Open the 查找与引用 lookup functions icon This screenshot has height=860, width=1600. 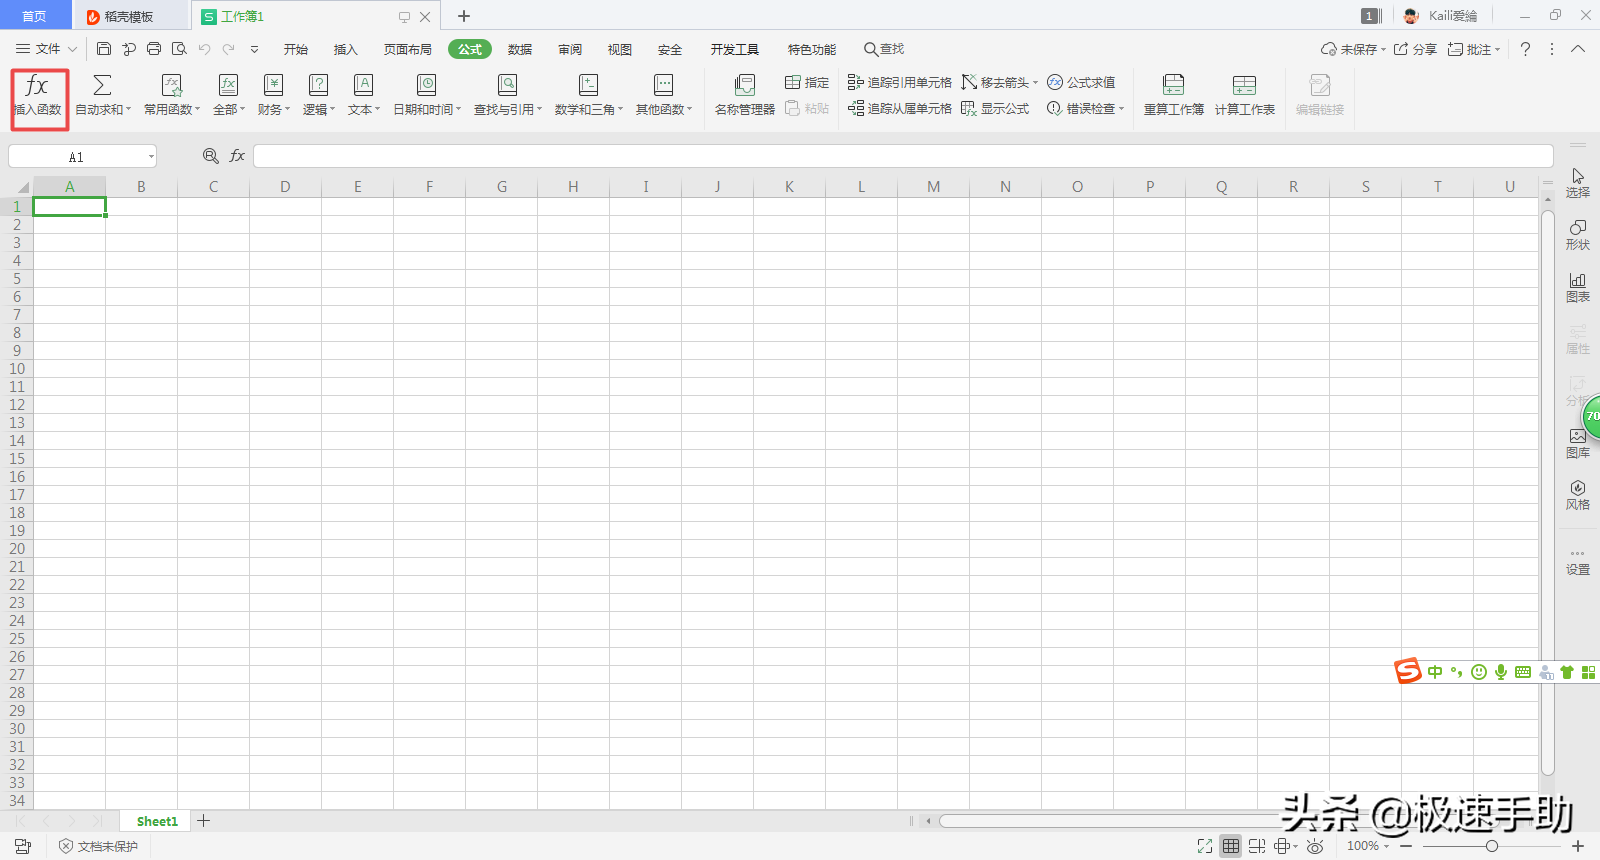[507, 85]
